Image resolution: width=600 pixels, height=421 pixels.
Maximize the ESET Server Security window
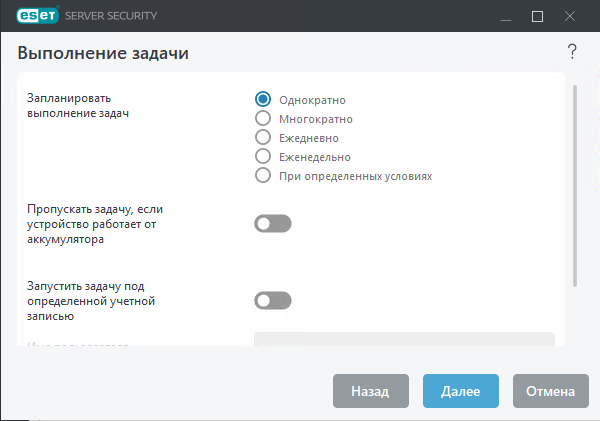(537, 16)
